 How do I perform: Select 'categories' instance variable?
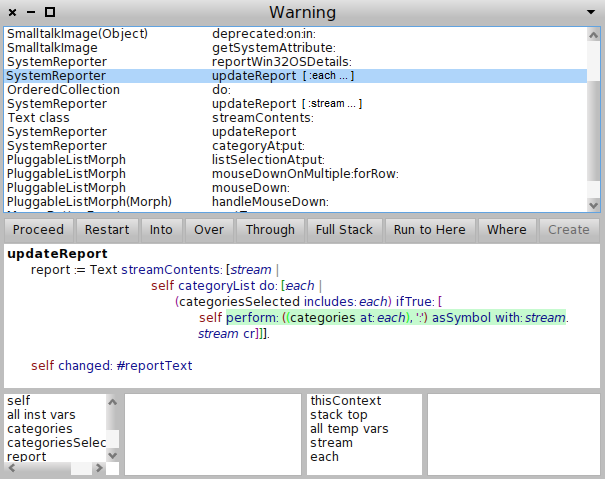55,428
